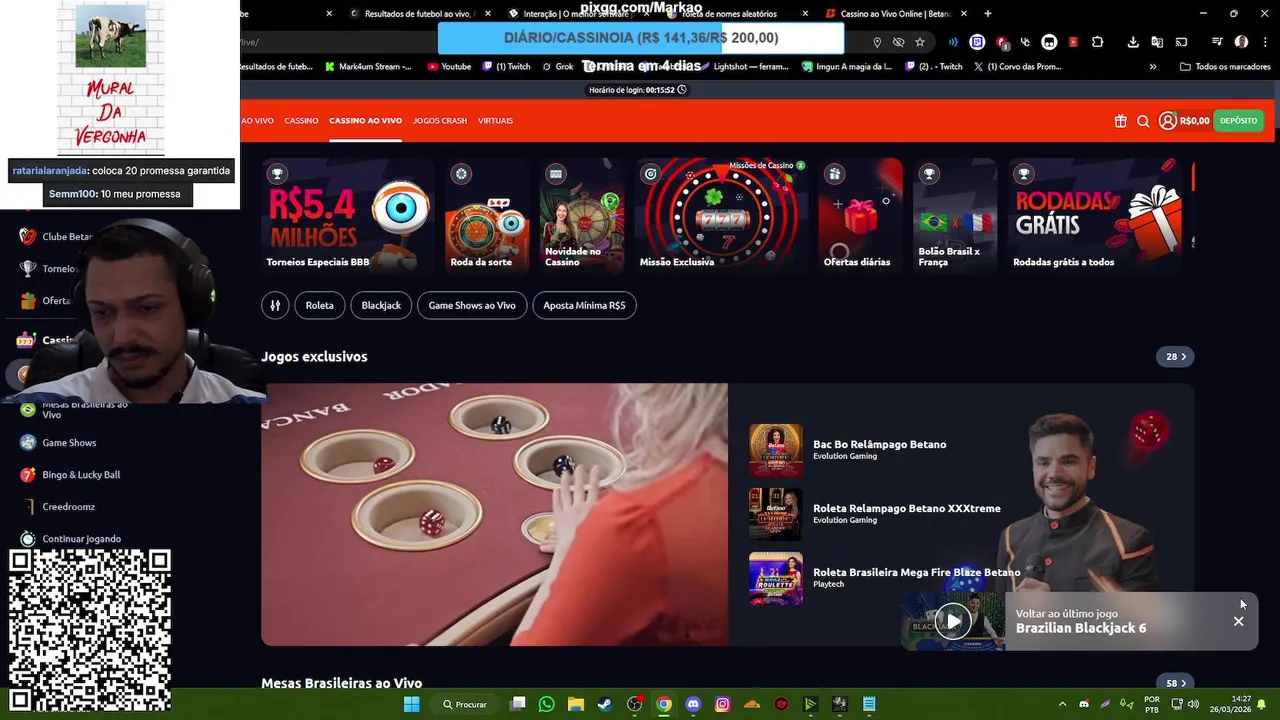
Task: Open the R$0,00 account balance
Action: [1195, 121]
